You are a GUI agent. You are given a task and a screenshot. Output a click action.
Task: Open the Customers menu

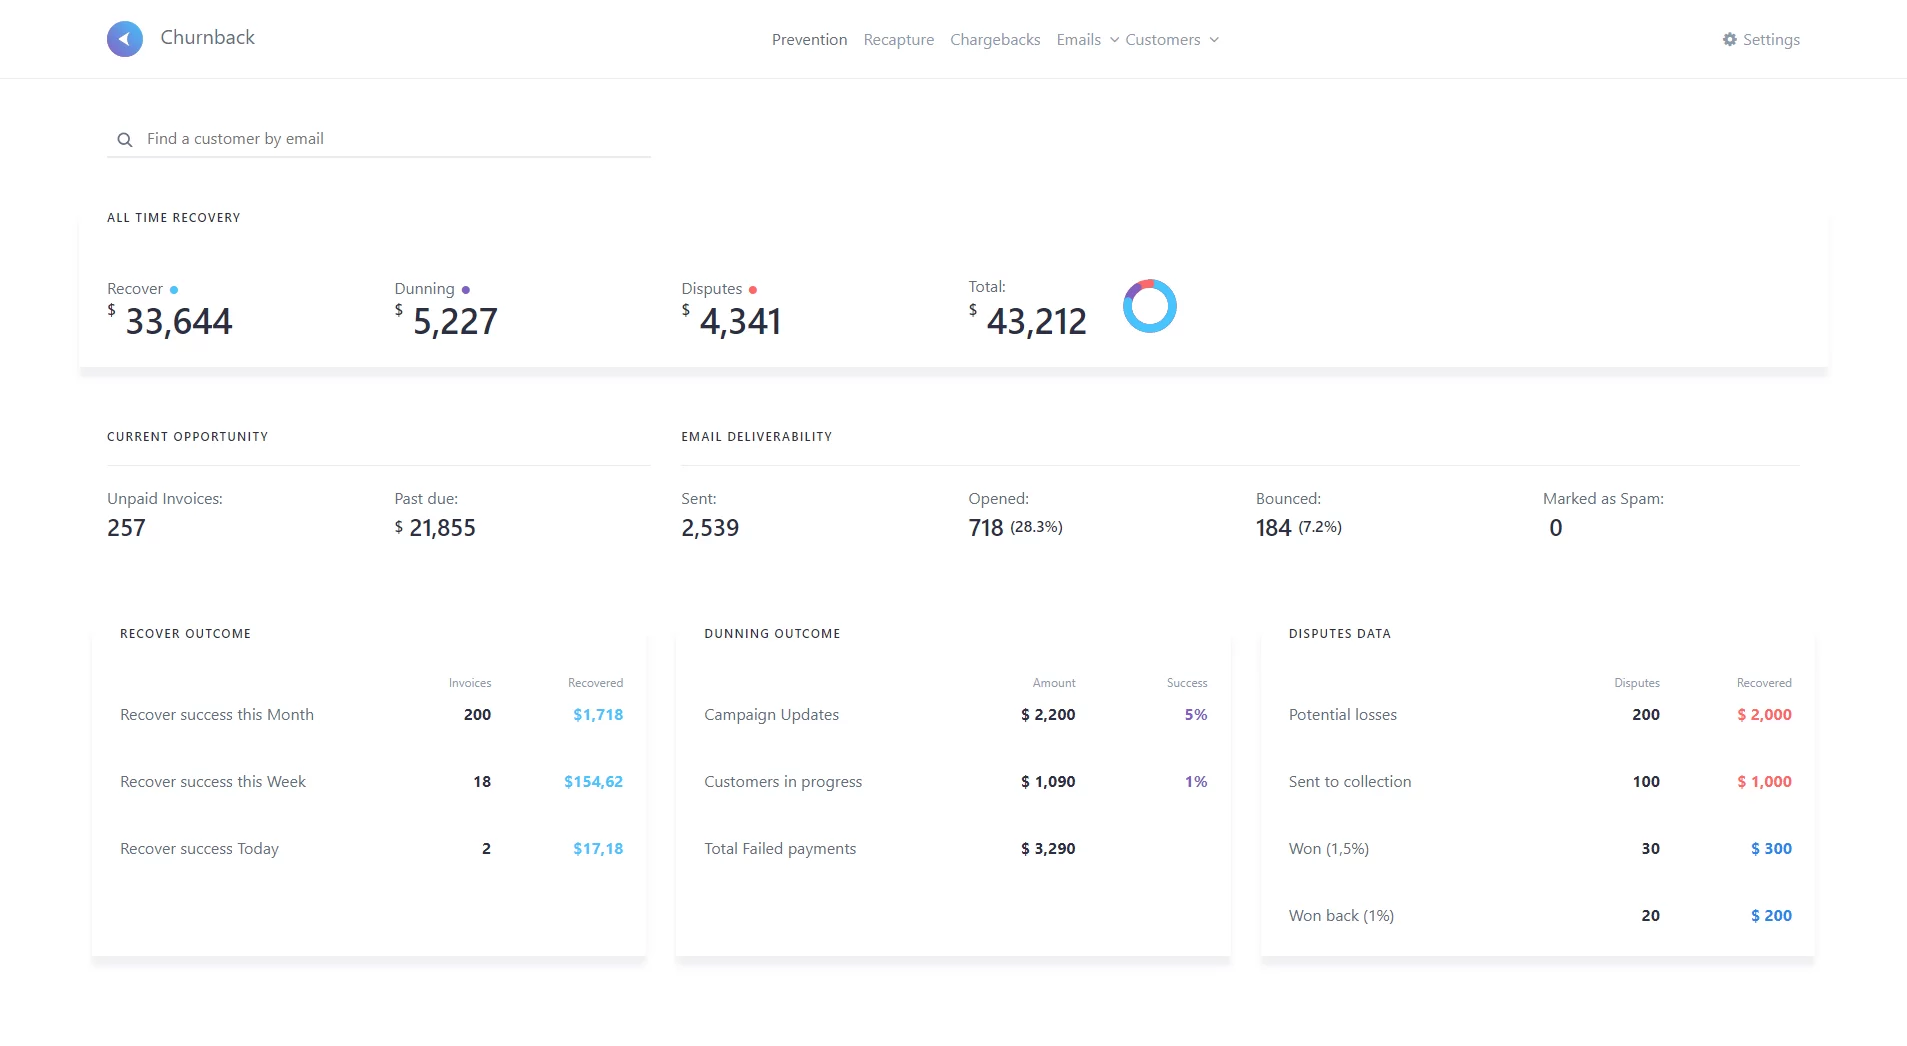[x=1162, y=40]
